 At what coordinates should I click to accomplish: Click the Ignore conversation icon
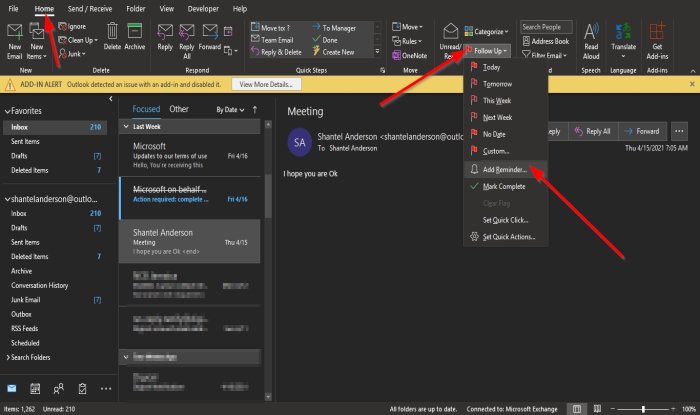pos(72,27)
